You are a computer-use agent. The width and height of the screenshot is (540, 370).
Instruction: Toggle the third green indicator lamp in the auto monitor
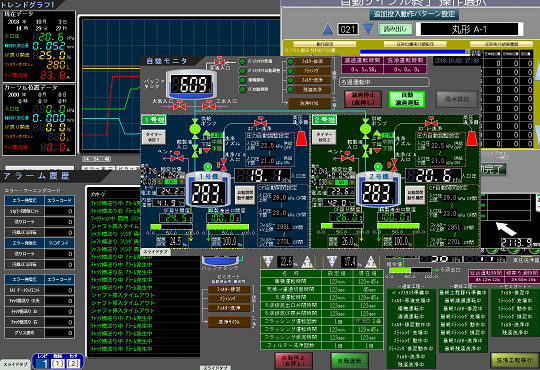[242, 80]
